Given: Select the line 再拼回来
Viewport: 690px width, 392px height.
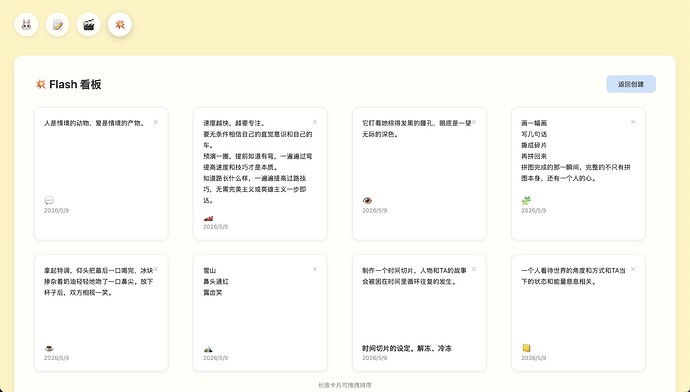Looking at the screenshot, I should tap(534, 156).
